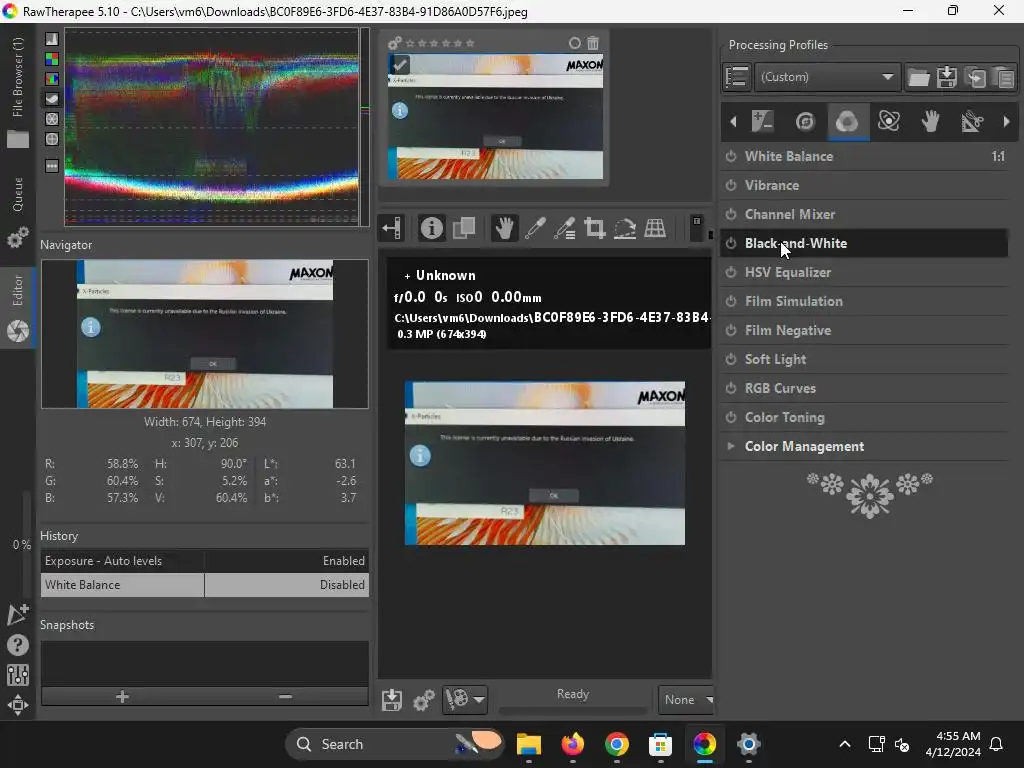Save current image button
Viewport: 1024px width, 768px height.
[392, 700]
